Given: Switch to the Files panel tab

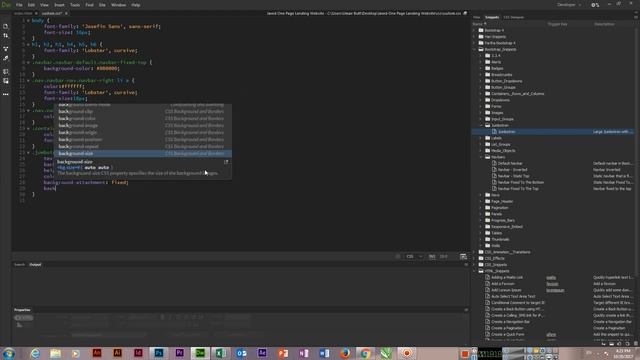Looking at the screenshot, I should click(x=477, y=17).
